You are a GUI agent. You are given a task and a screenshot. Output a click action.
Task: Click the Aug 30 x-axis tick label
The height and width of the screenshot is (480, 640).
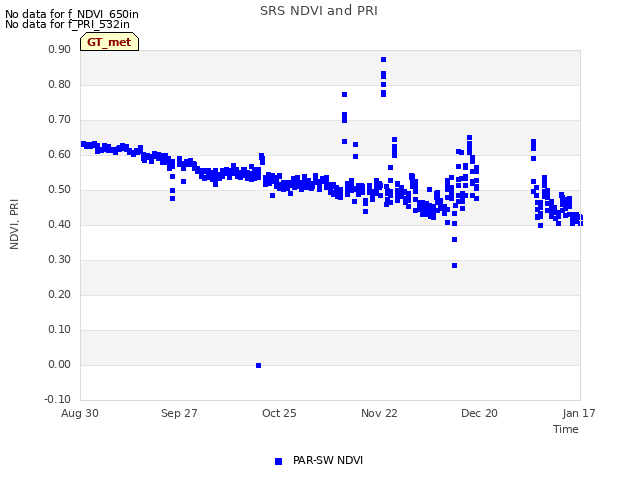pyautogui.click(x=80, y=413)
